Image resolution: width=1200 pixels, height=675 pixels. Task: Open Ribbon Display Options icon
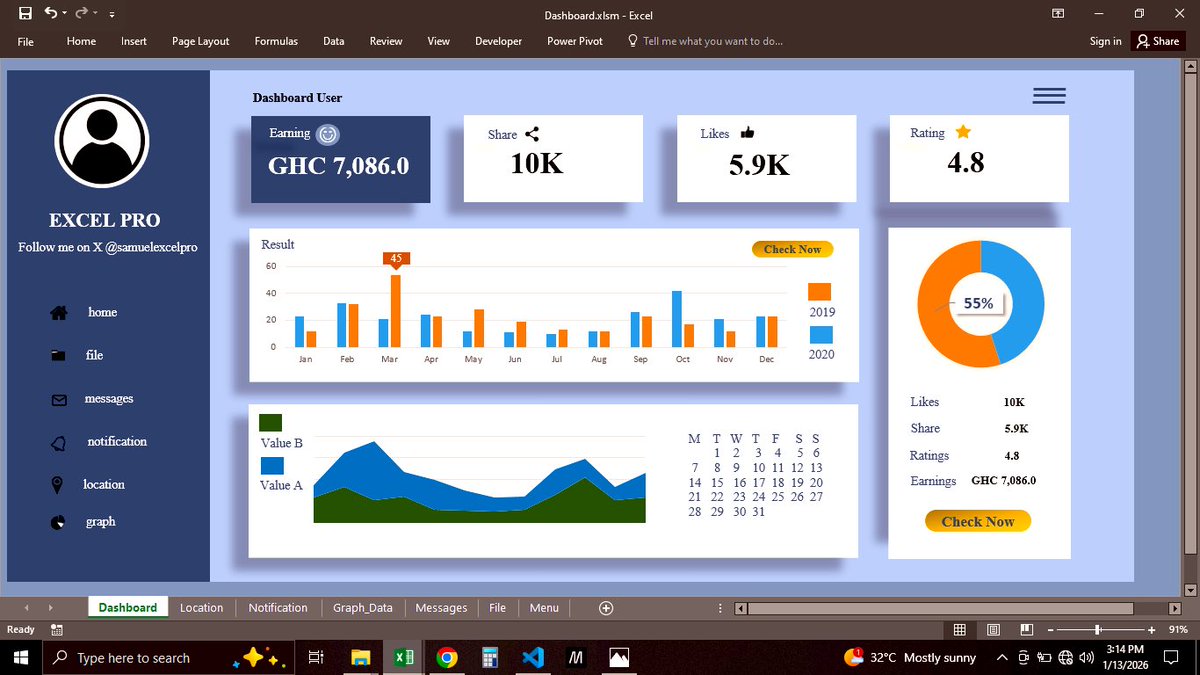click(x=1057, y=14)
